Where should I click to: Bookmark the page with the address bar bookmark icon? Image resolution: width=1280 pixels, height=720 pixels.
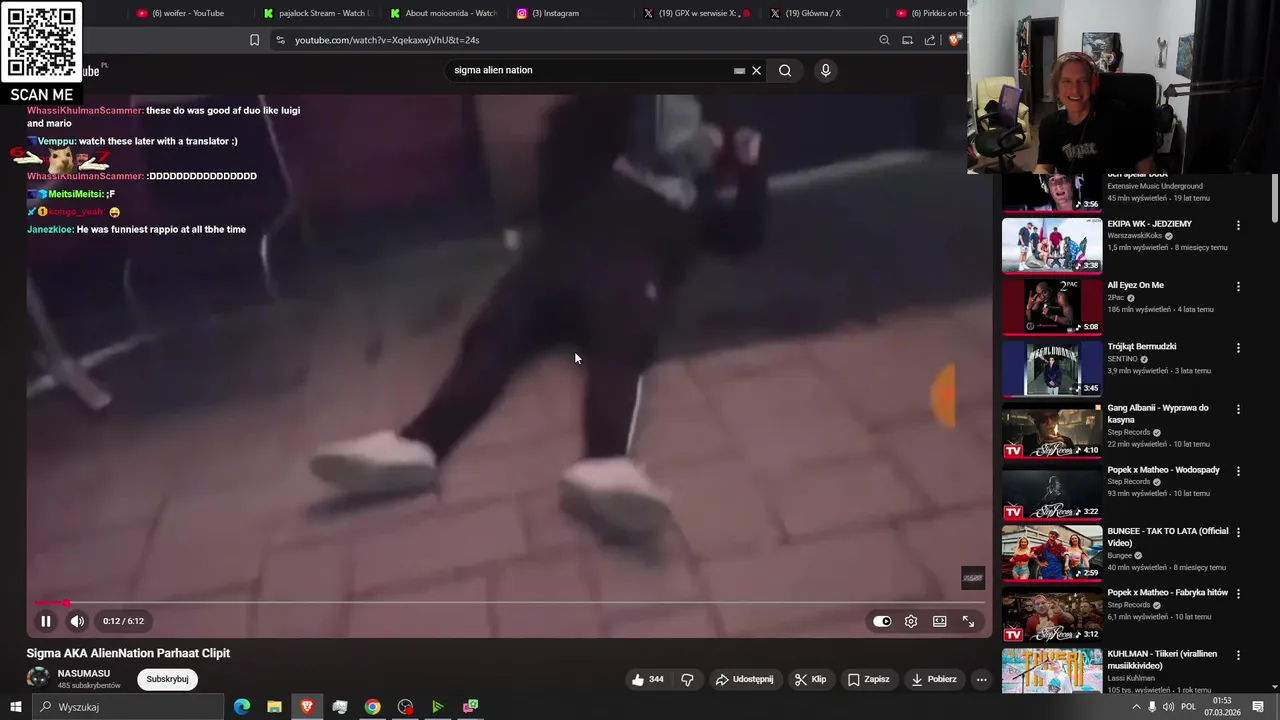254,40
